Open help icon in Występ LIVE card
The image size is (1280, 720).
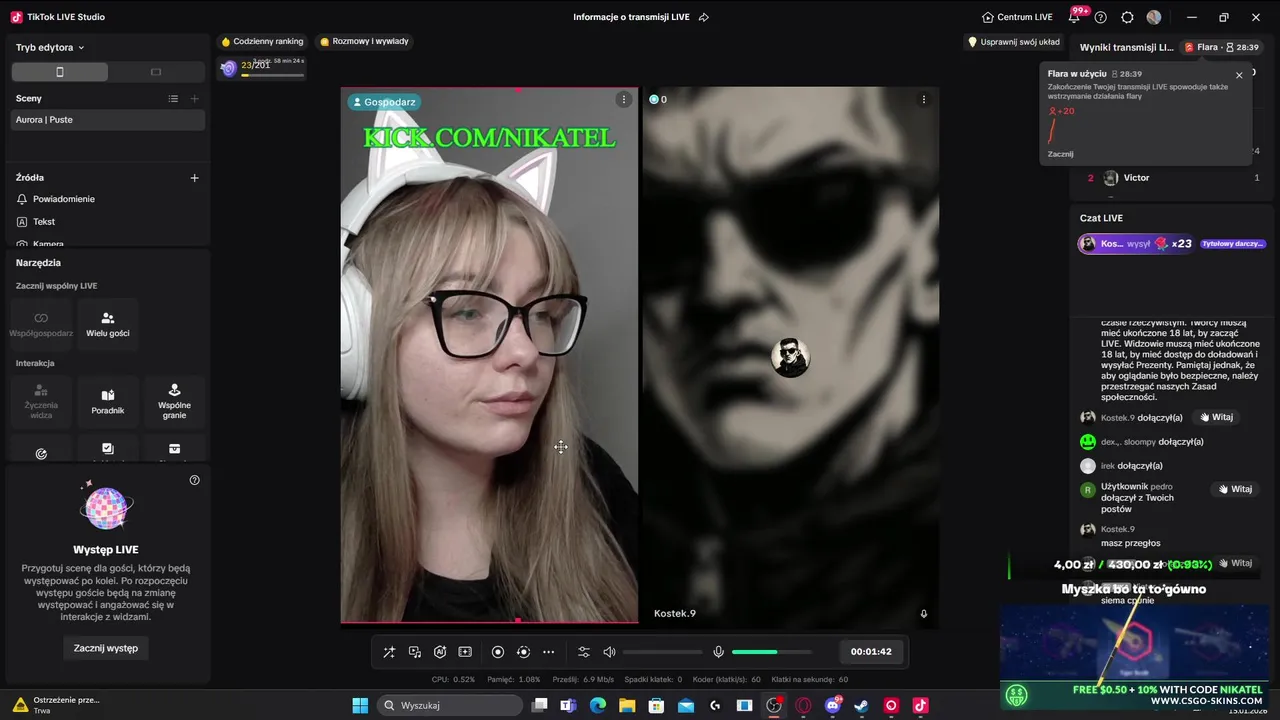click(195, 480)
